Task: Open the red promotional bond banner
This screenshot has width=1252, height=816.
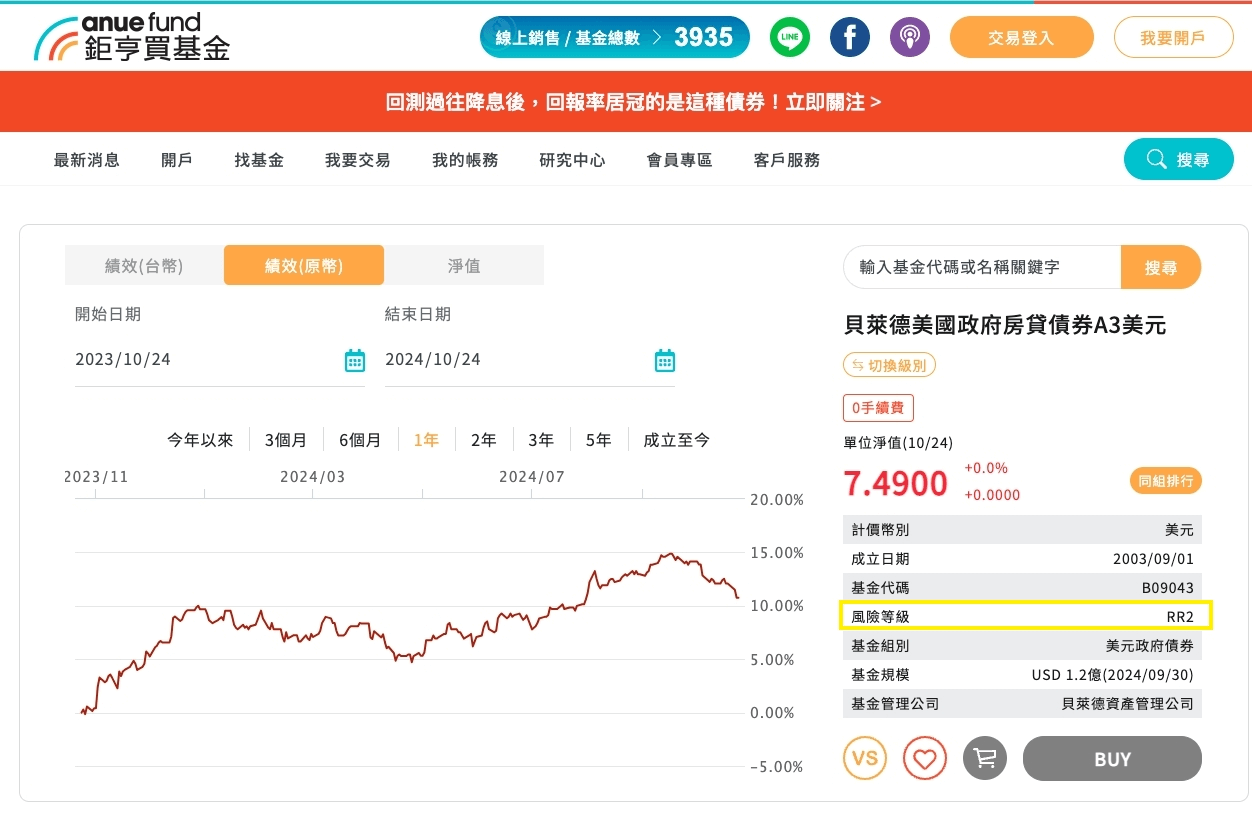Action: 626,102
